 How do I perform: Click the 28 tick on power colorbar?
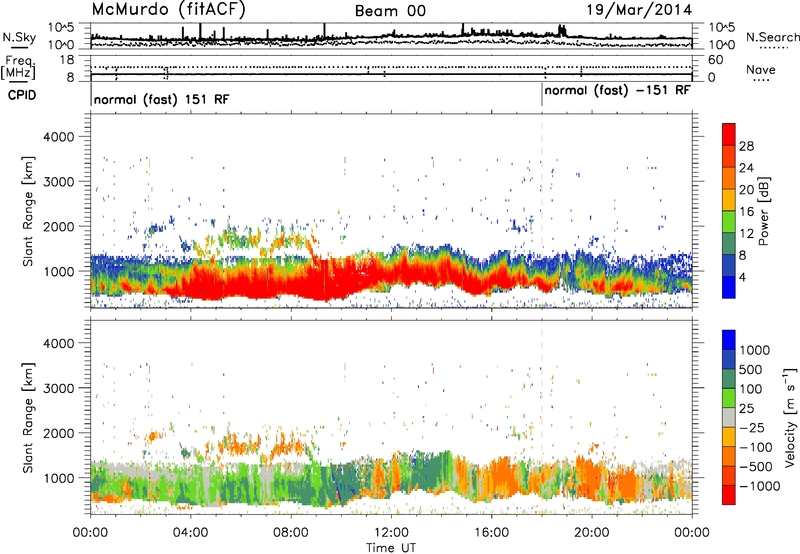click(x=746, y=146)
